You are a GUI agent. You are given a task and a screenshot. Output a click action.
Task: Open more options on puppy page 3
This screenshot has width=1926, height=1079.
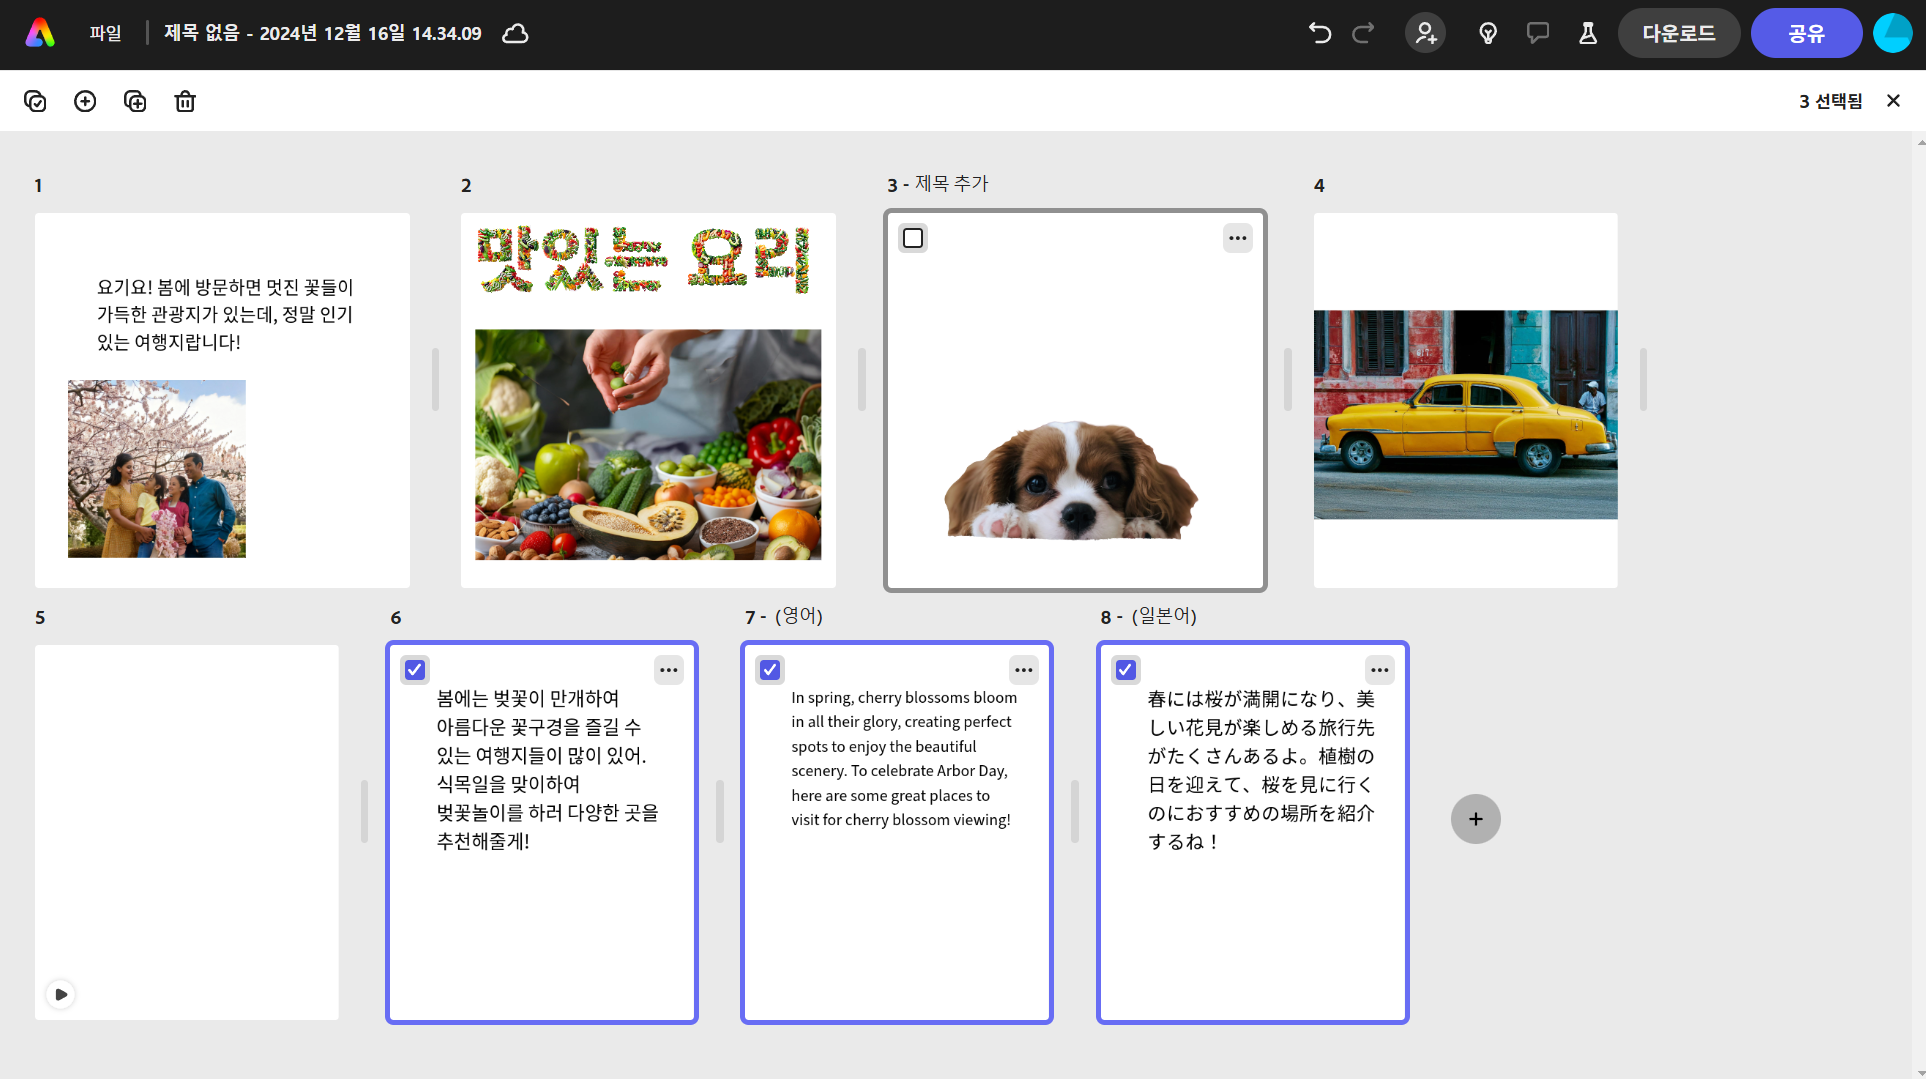[1238, 238]
